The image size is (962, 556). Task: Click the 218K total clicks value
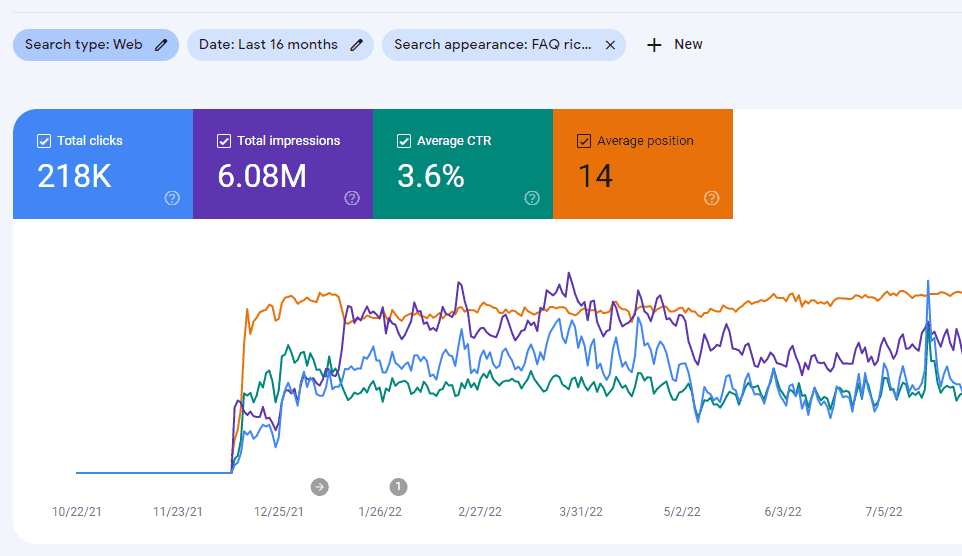pyautogui.click(x=74, y=177)
